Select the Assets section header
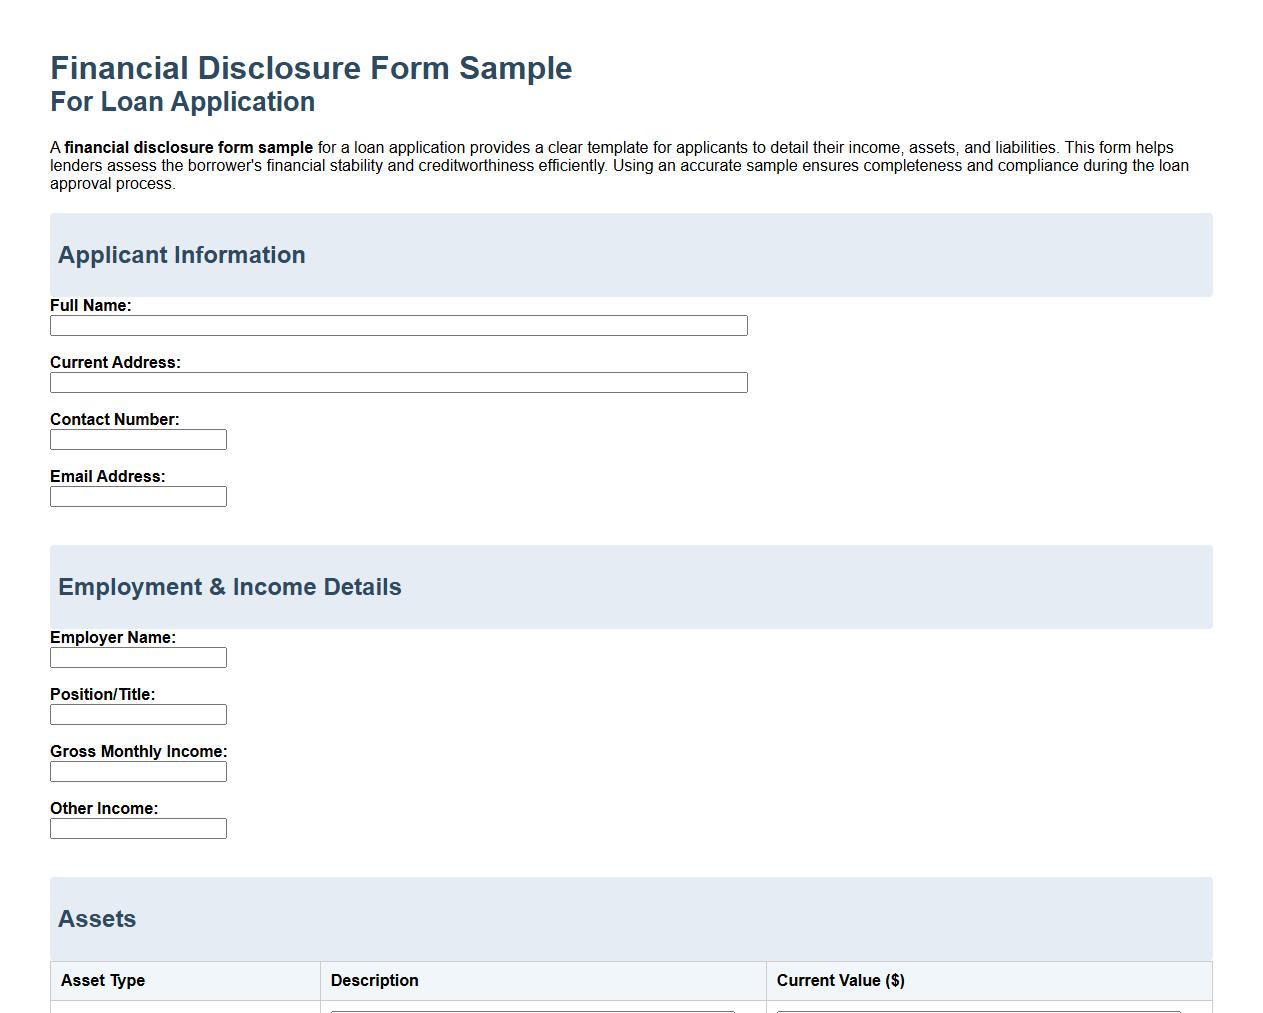Screen dimensions: 1263x1013 pos(97,919)
